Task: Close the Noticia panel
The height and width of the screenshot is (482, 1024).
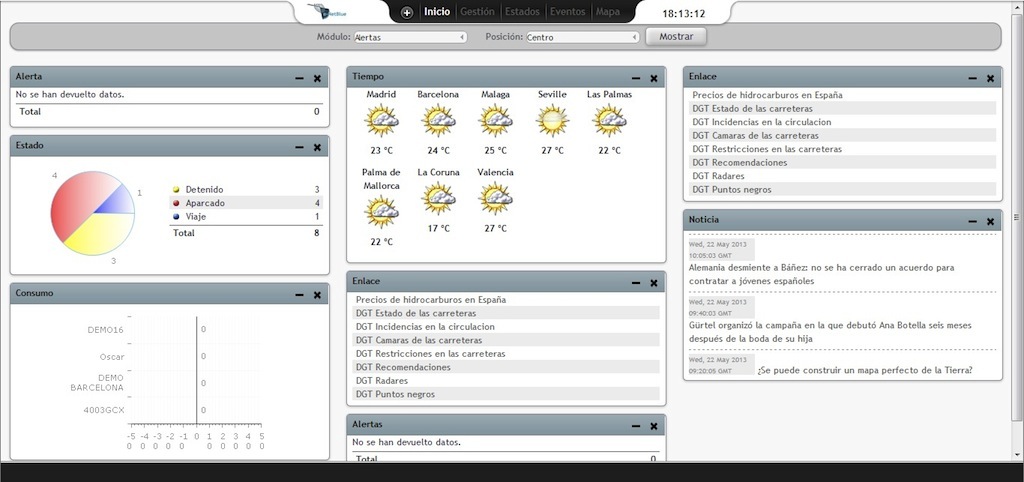Action: point(990,221)
